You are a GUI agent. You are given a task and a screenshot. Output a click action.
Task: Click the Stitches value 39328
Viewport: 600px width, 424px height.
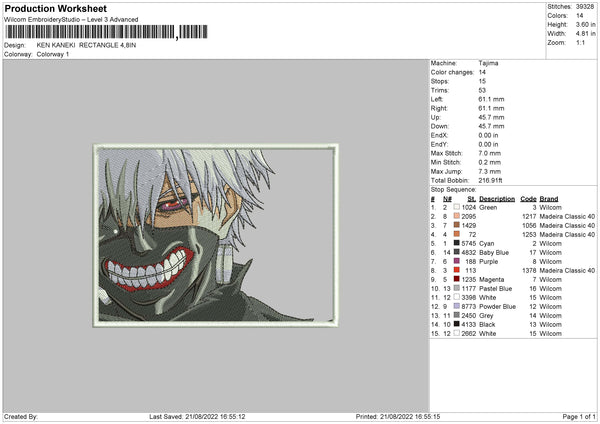click(585, 7)
